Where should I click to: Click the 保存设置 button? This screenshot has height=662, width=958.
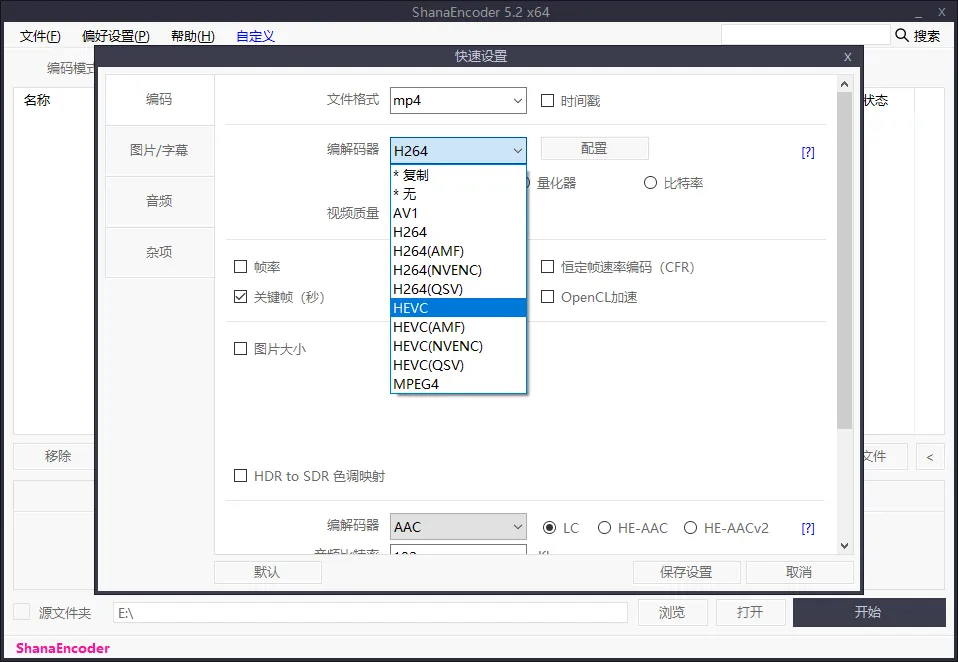(x=685, y=572)
